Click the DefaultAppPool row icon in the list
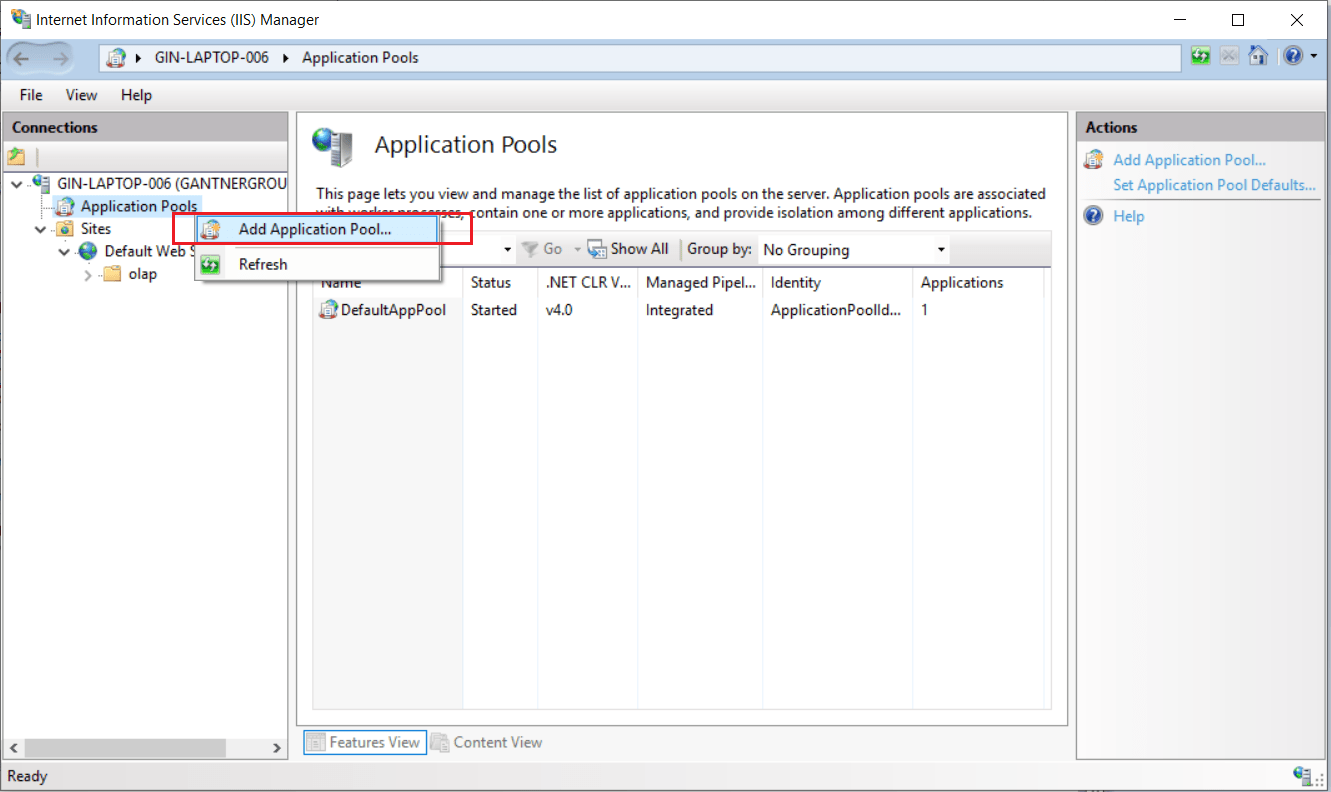Screen dimensions: 1331x792 tap(329, 310)
